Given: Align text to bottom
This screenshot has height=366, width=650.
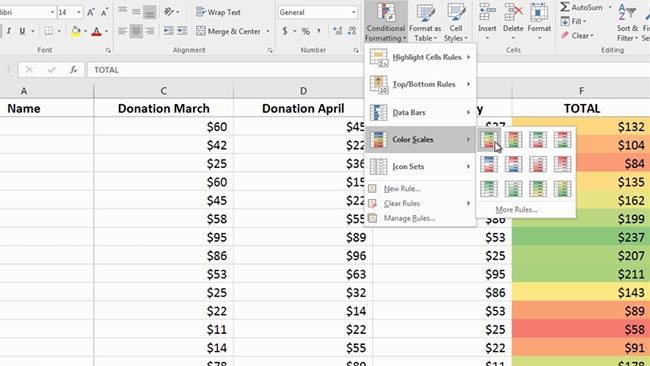Looking at the screenshot, I should tap(150, 12).
